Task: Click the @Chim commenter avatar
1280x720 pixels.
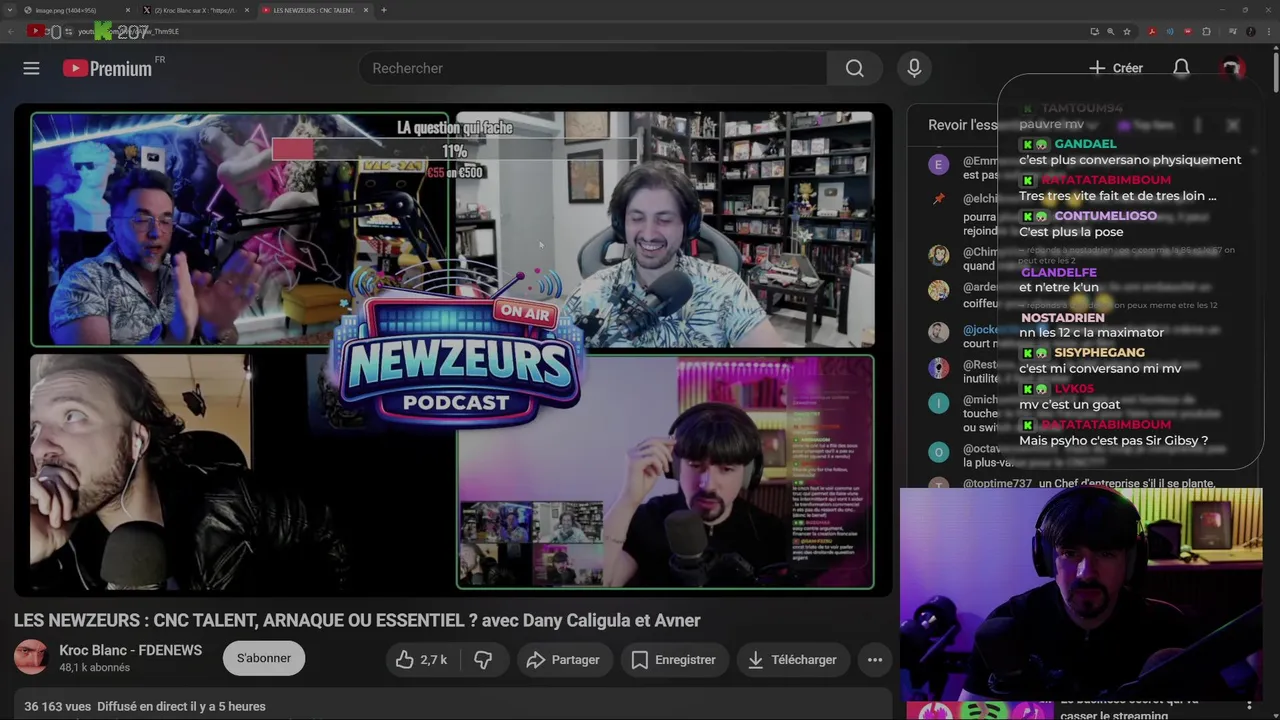Action: pos(938,255)
